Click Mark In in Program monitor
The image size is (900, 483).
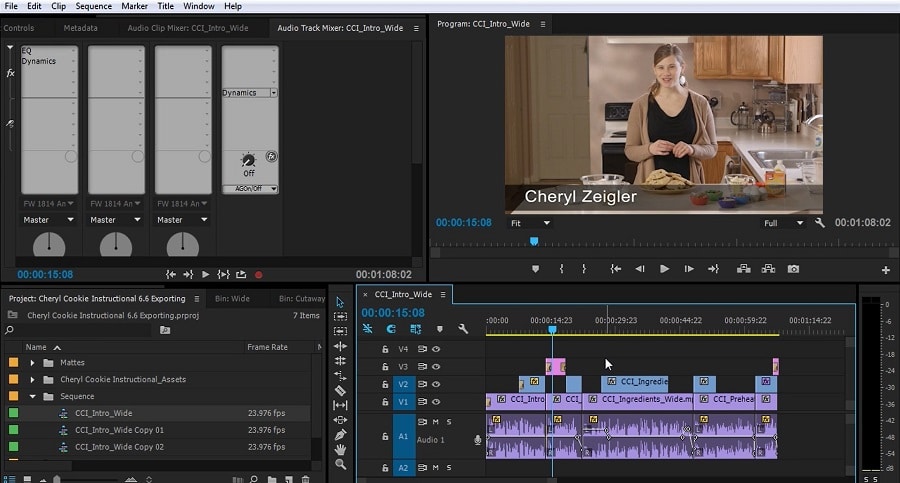pos(561,269)
